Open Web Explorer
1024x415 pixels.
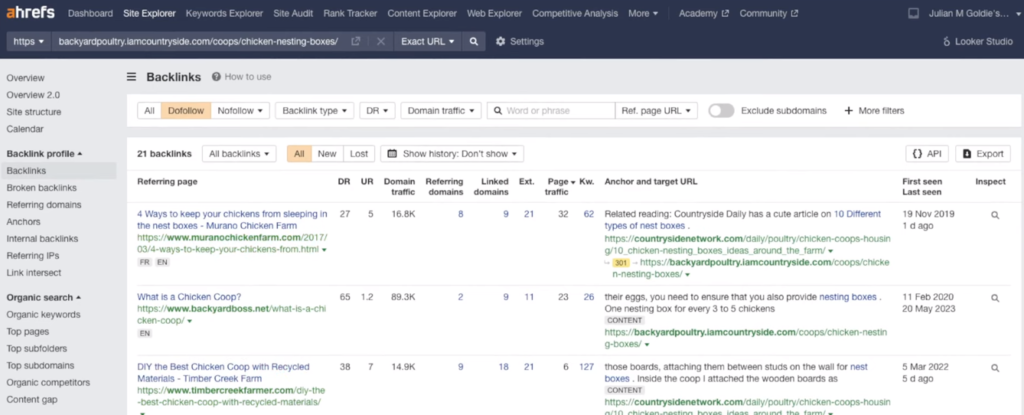click(494, 13)
